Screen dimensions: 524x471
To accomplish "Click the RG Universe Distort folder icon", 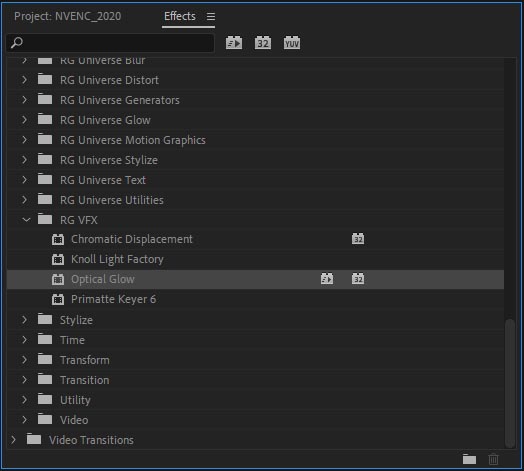I will (45, 79).
